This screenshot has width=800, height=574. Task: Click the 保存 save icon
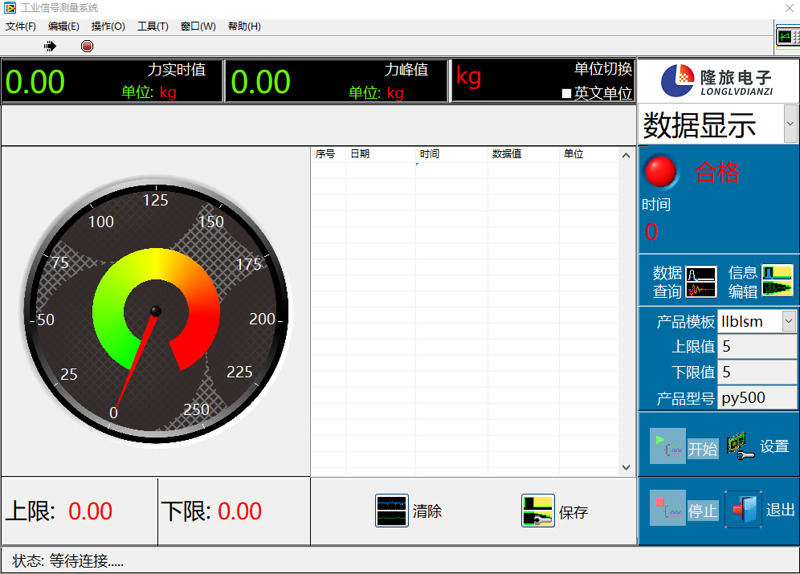coord(538,511)
